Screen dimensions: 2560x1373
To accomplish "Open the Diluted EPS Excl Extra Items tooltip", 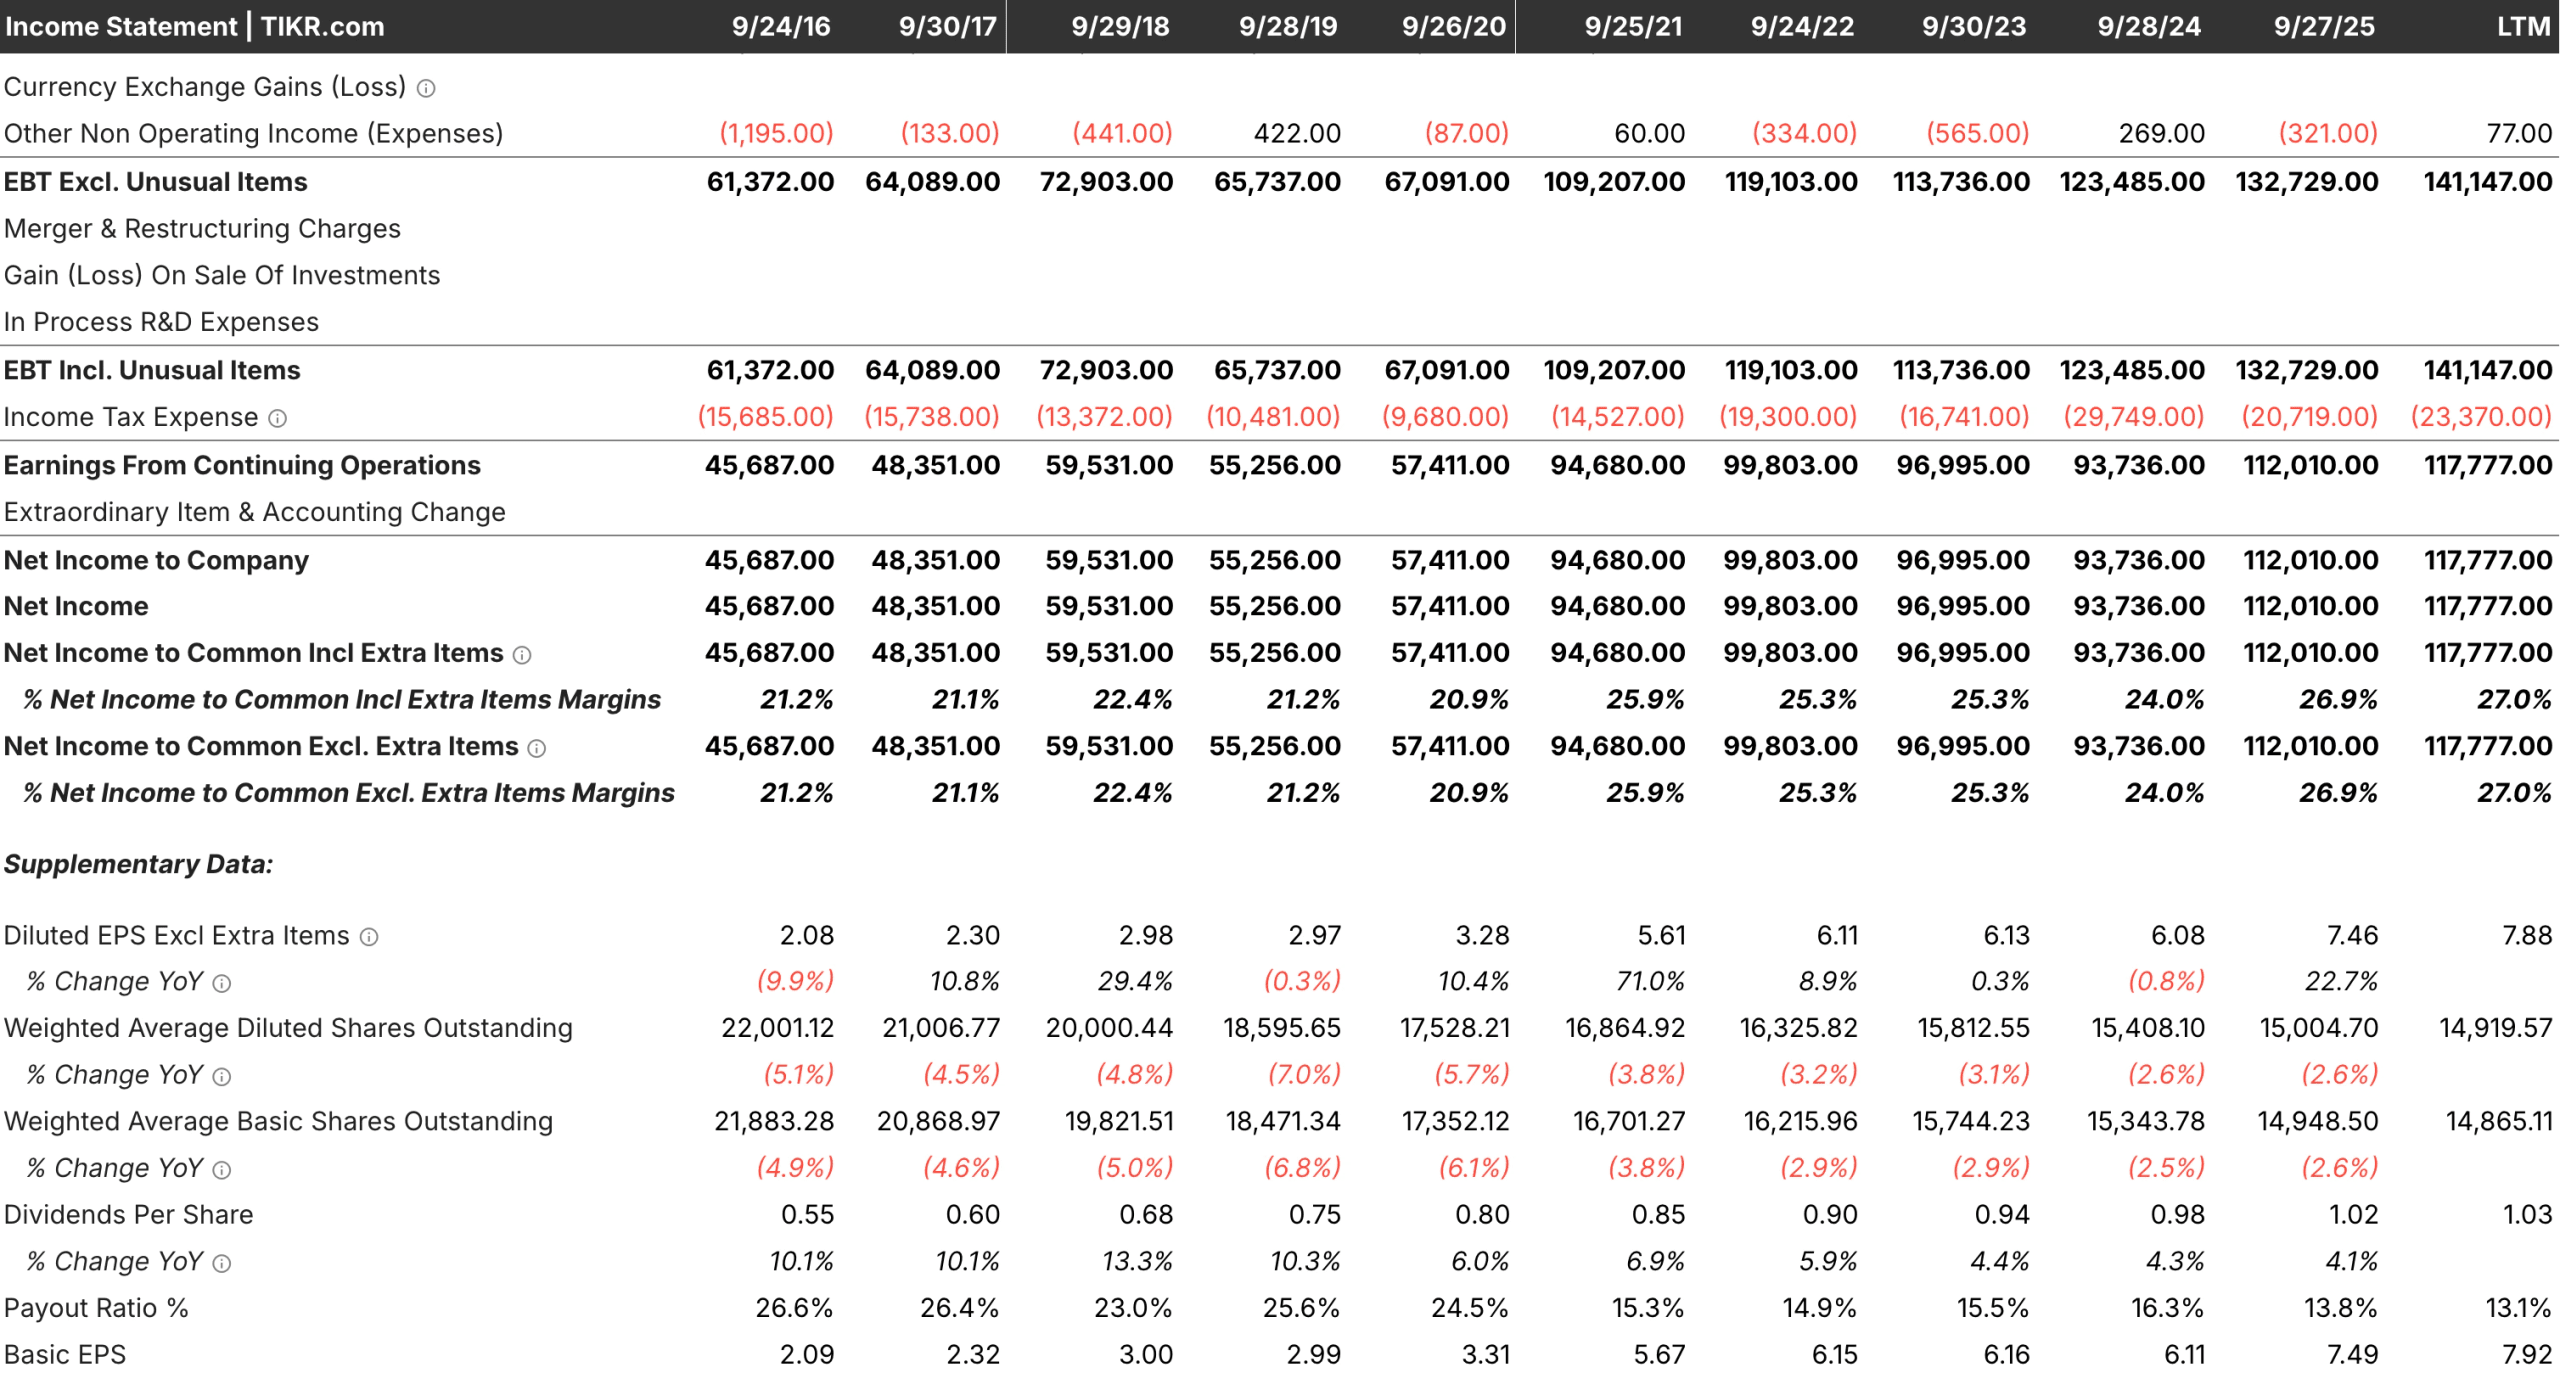I will [x=370, y=936].
